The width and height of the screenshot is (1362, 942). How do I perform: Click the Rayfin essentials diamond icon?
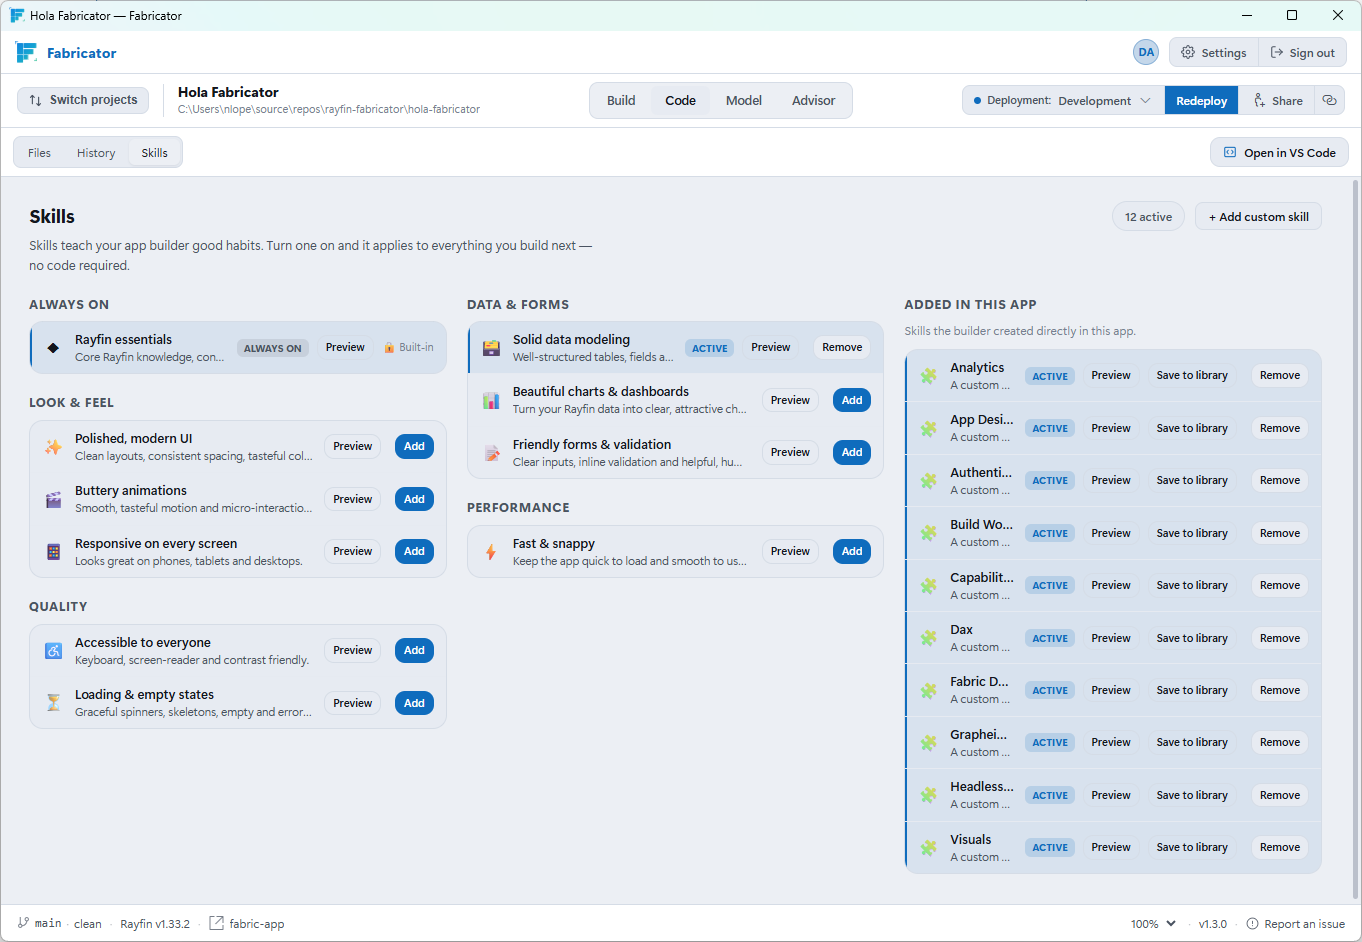pos(53,348)
